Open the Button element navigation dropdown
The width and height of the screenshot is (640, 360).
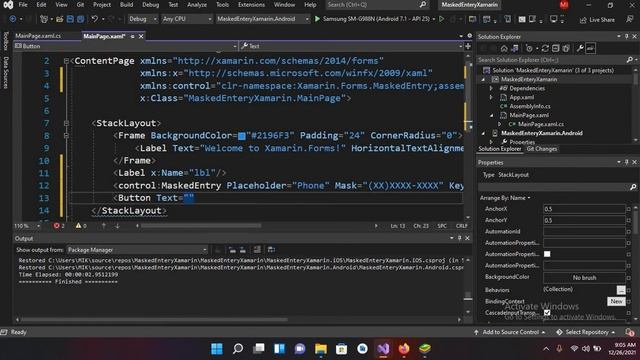coord(126,46)
